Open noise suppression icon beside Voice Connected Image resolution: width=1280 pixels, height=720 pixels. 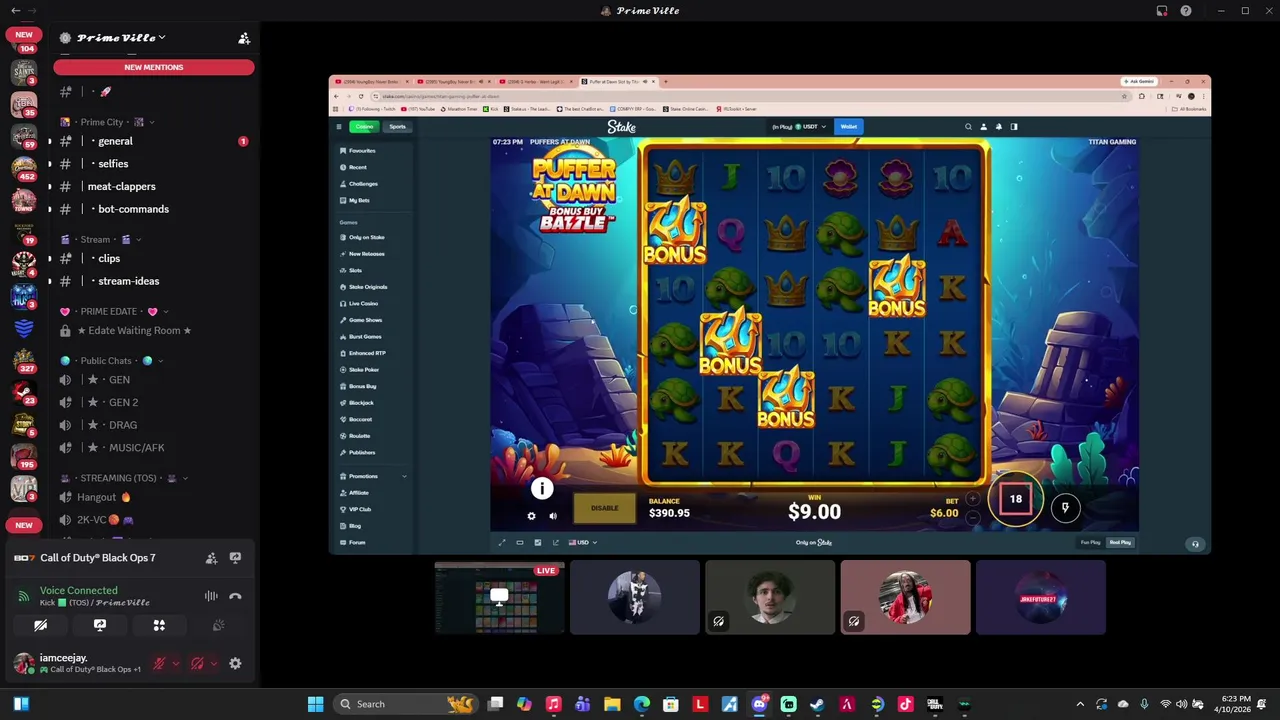(211, 596)
